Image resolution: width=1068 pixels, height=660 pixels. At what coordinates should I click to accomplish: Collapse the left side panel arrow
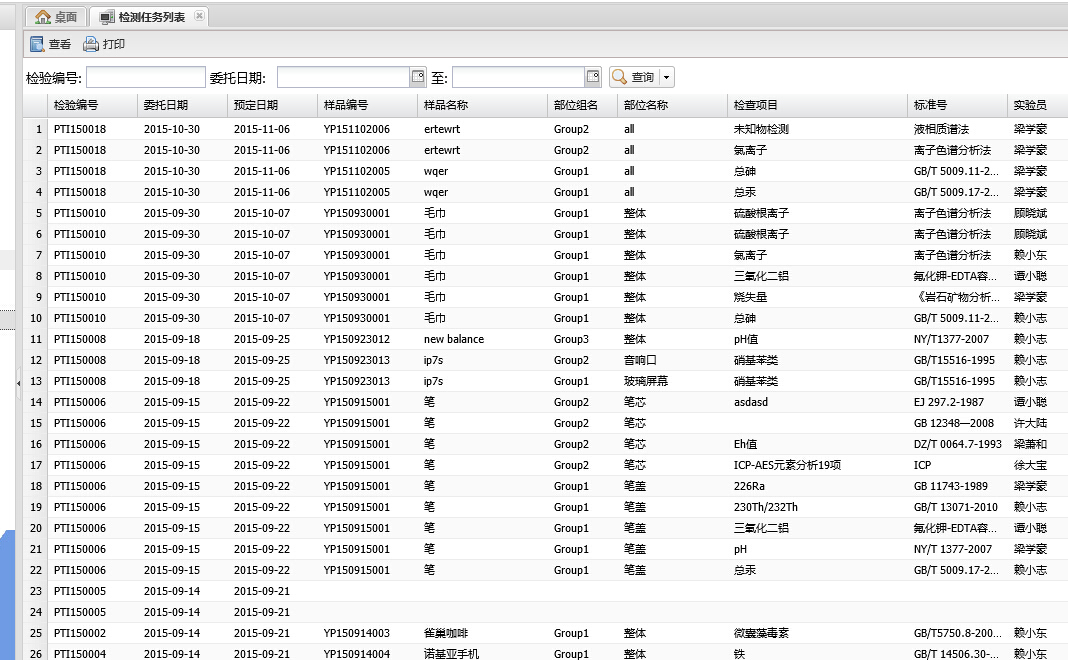[x=18, y=383]
